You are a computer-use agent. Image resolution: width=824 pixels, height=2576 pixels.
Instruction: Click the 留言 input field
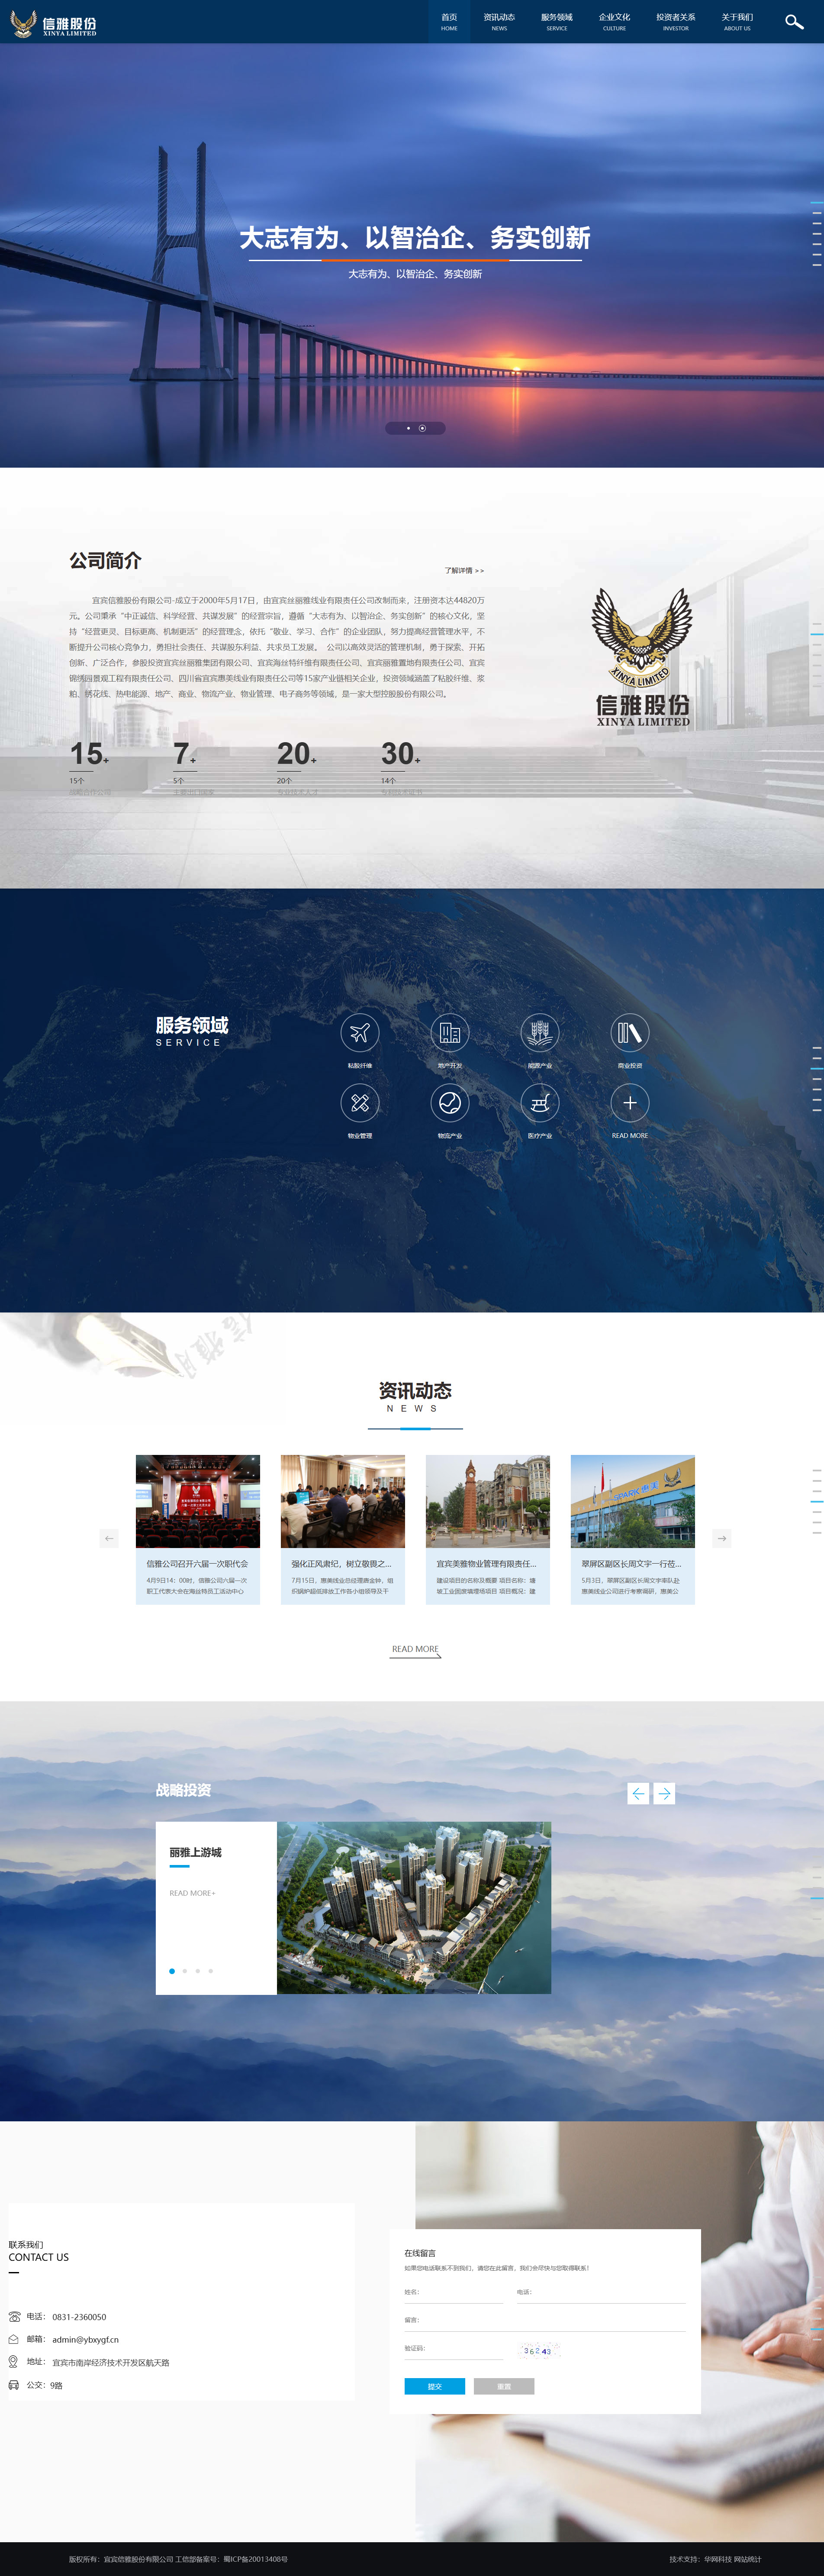545,2320
